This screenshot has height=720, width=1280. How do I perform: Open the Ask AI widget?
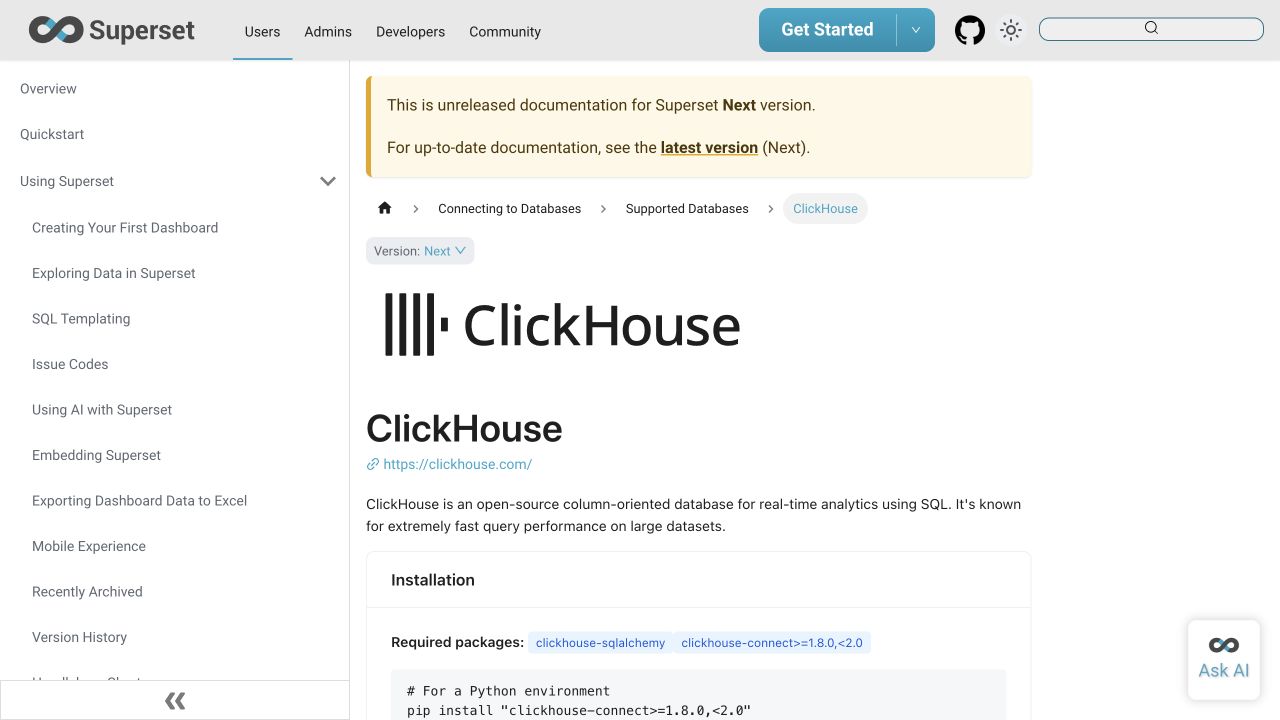pyautogui.click(x=1224, y=658)
